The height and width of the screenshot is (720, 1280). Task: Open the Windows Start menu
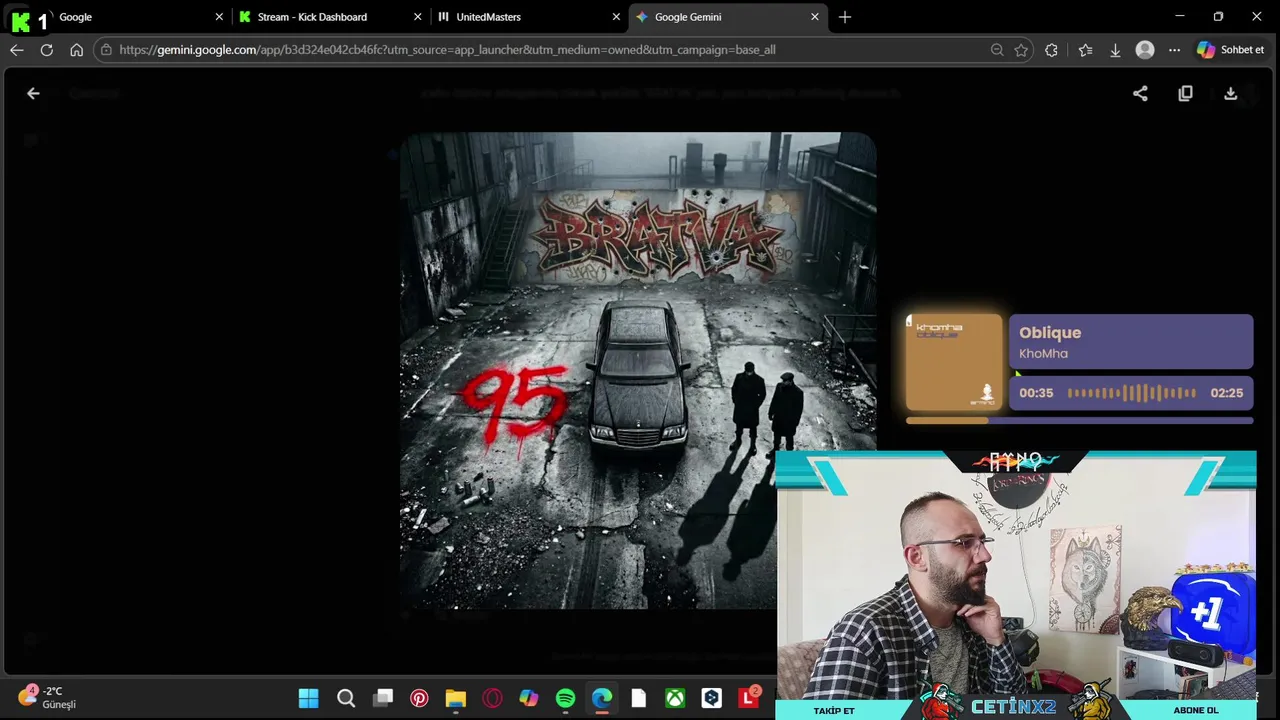[x=308, y=698]
